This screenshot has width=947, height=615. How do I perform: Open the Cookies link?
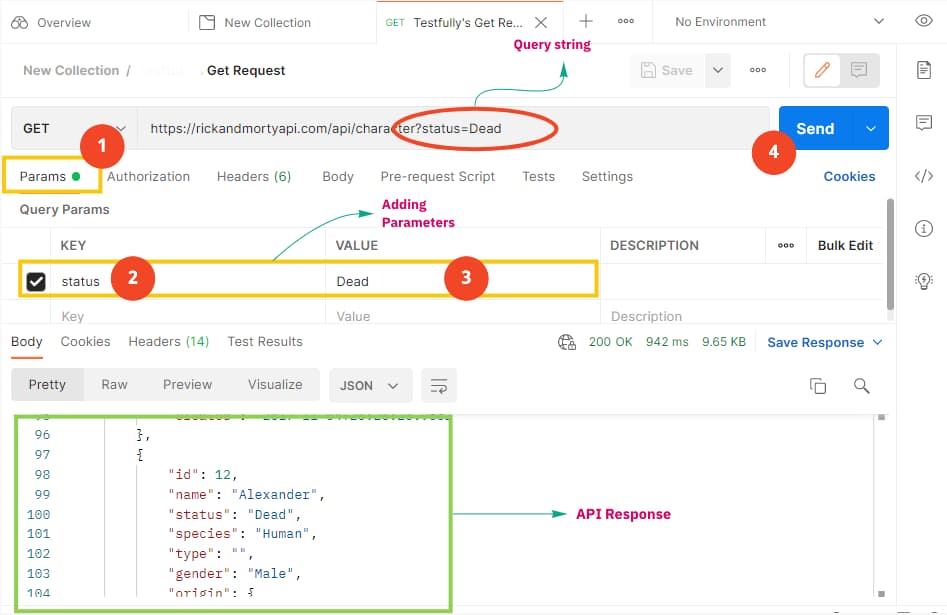[849, 176]
